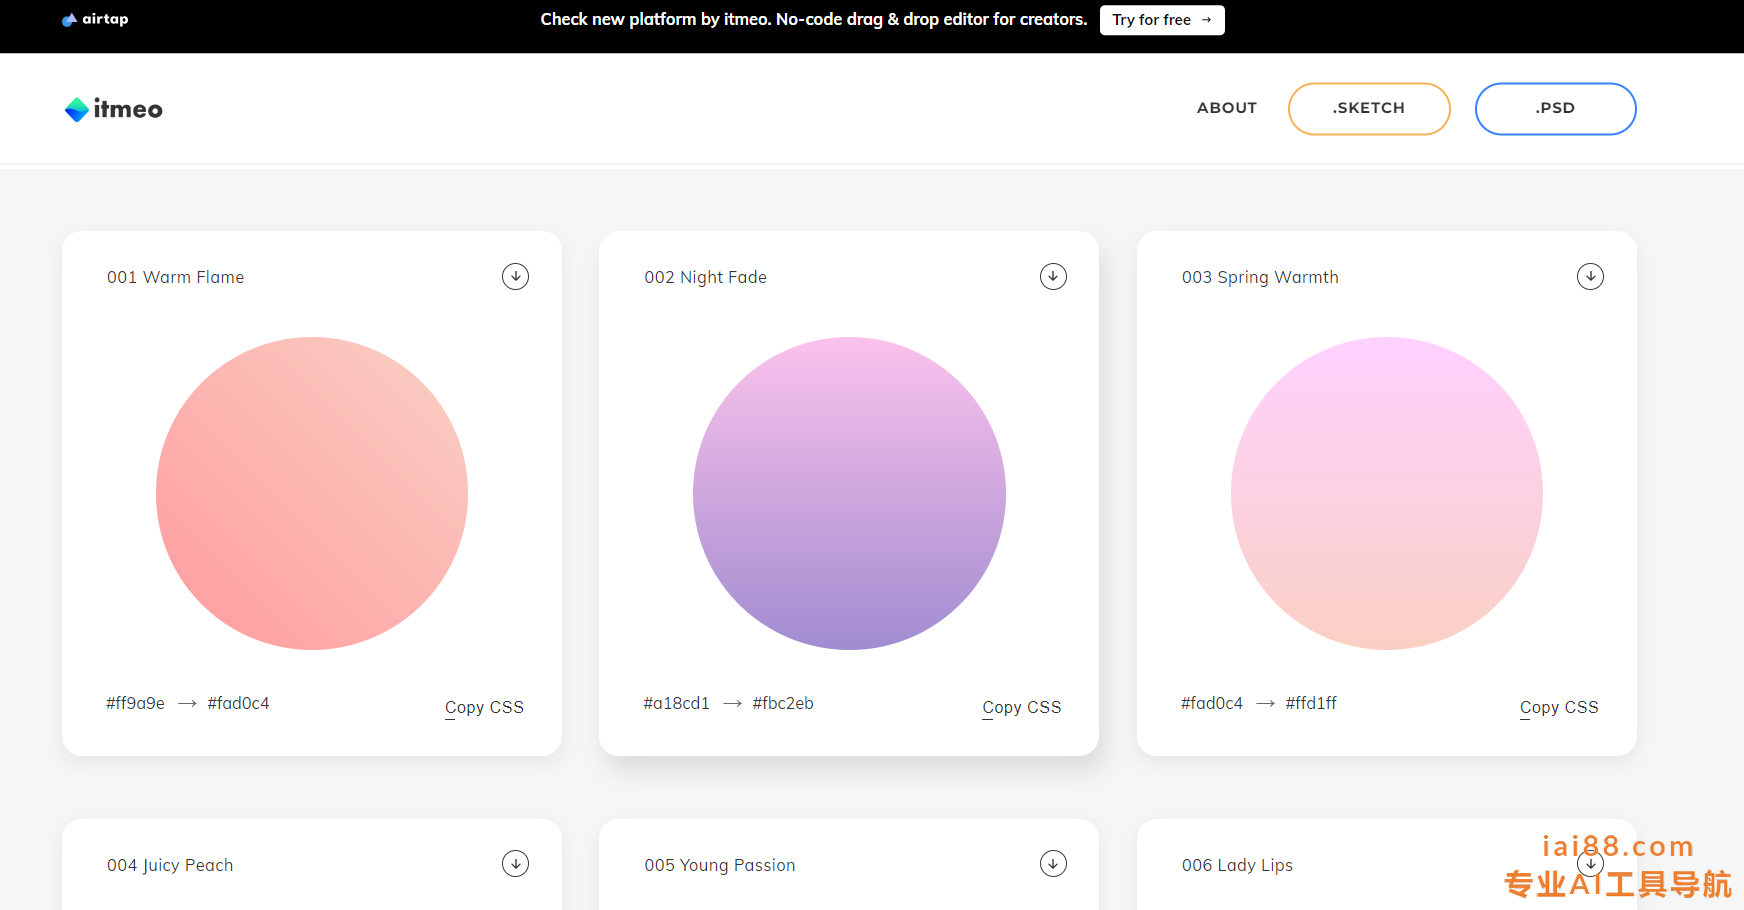Click the itmeo logo in header
Image resolution: width=1744 pixels, height=910 pixels.
[x=114, y=109]
